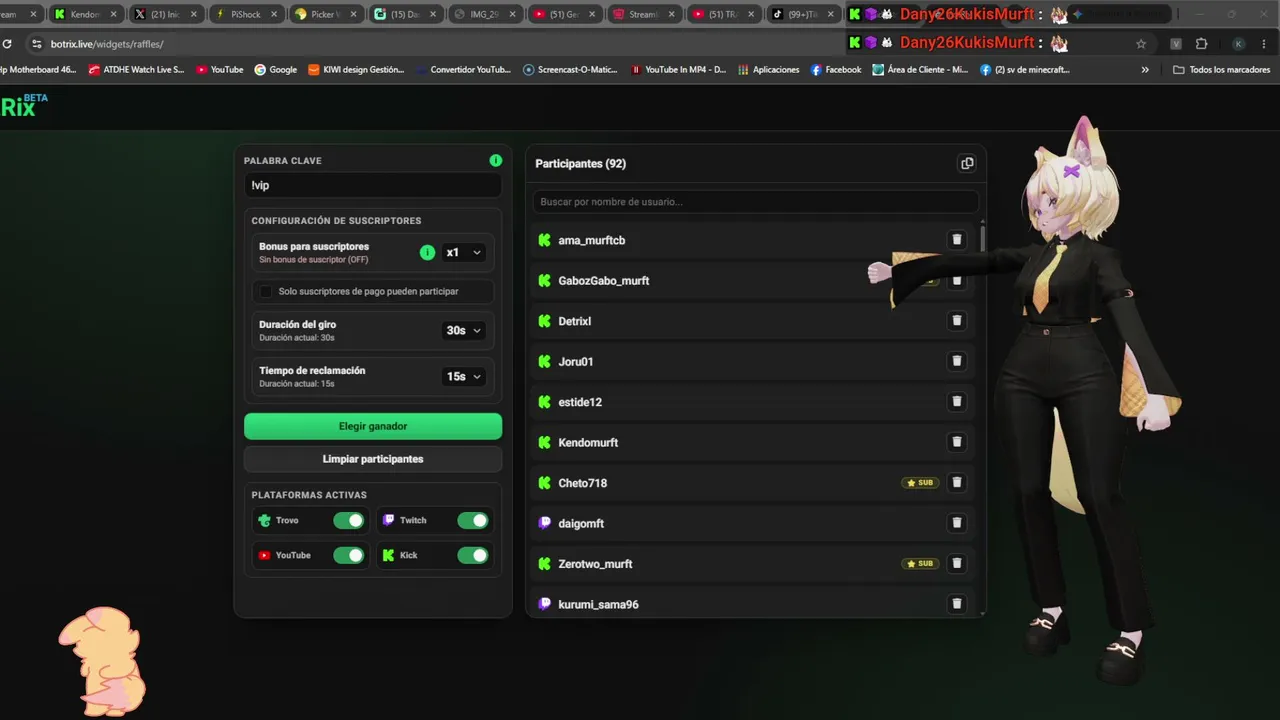This screenshot has width=1280, height=720.
Task: Click the green info icon beside Palabra Clave
Action: click(496, 160)
